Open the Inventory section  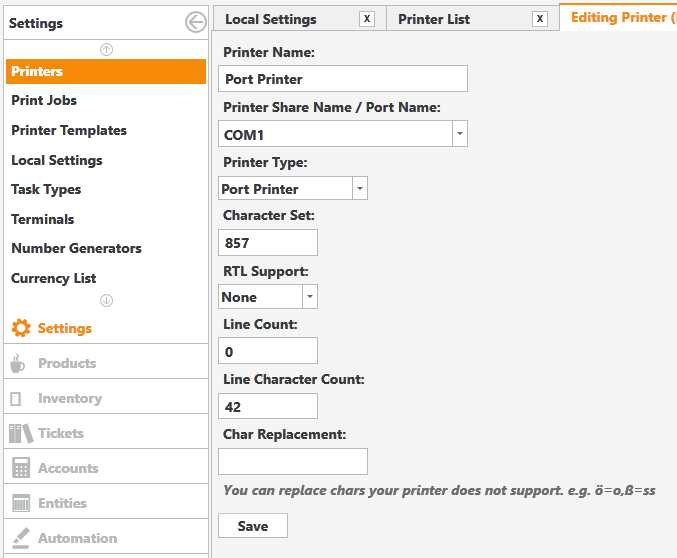[106, 398]
